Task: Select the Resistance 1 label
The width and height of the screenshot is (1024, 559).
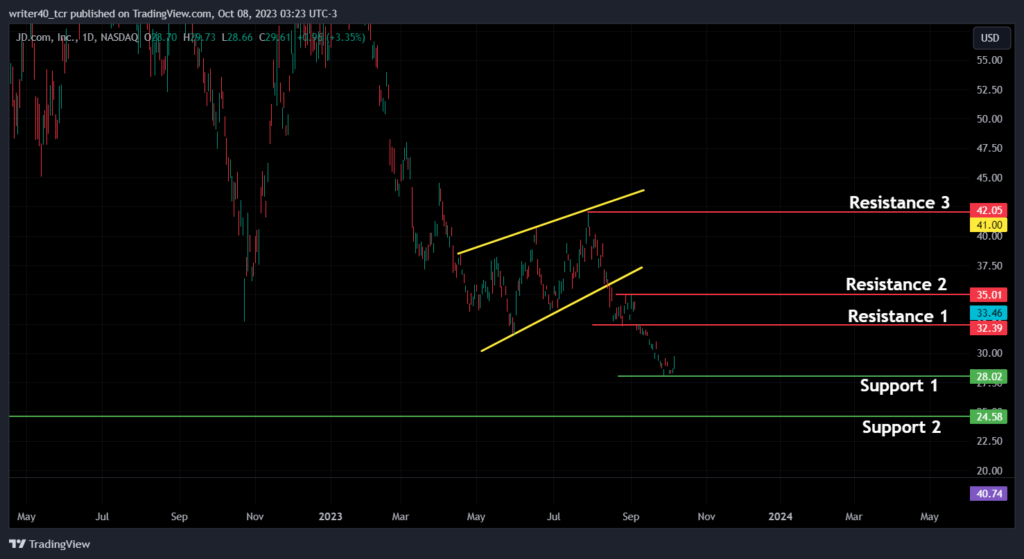Action: 897,316
